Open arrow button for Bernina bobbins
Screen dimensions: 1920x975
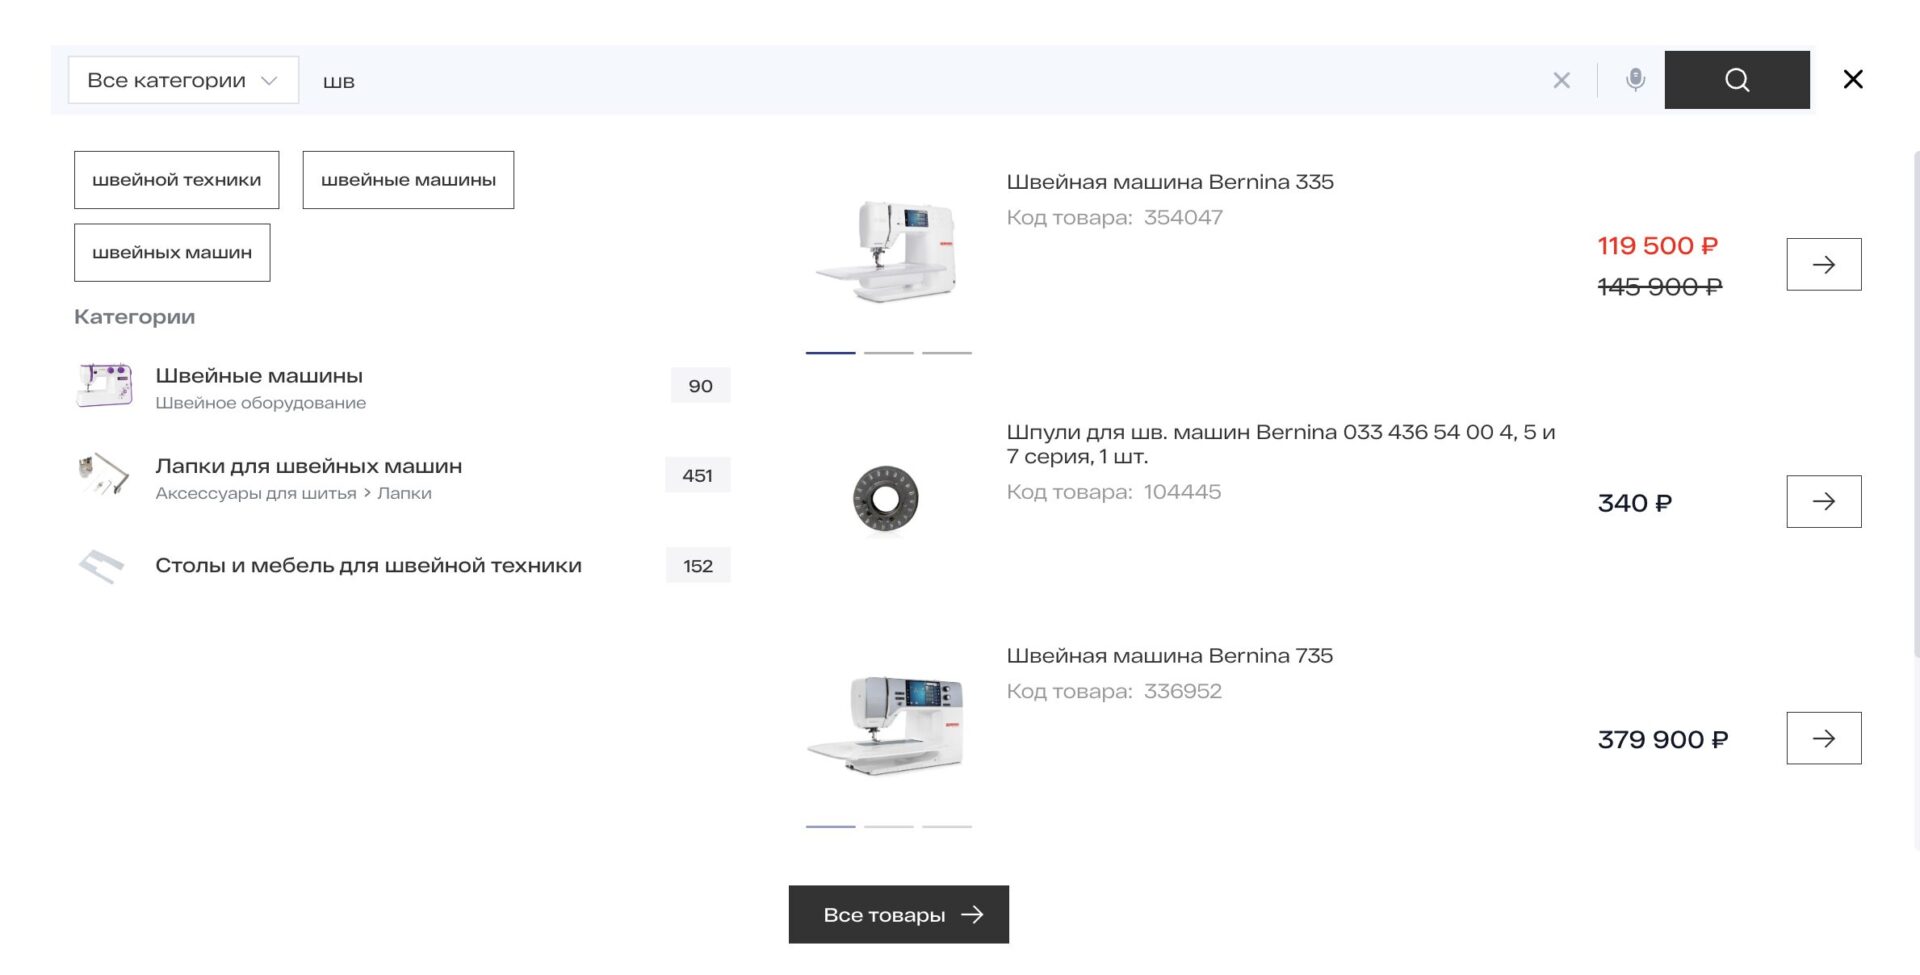(x=1823, y=501)
